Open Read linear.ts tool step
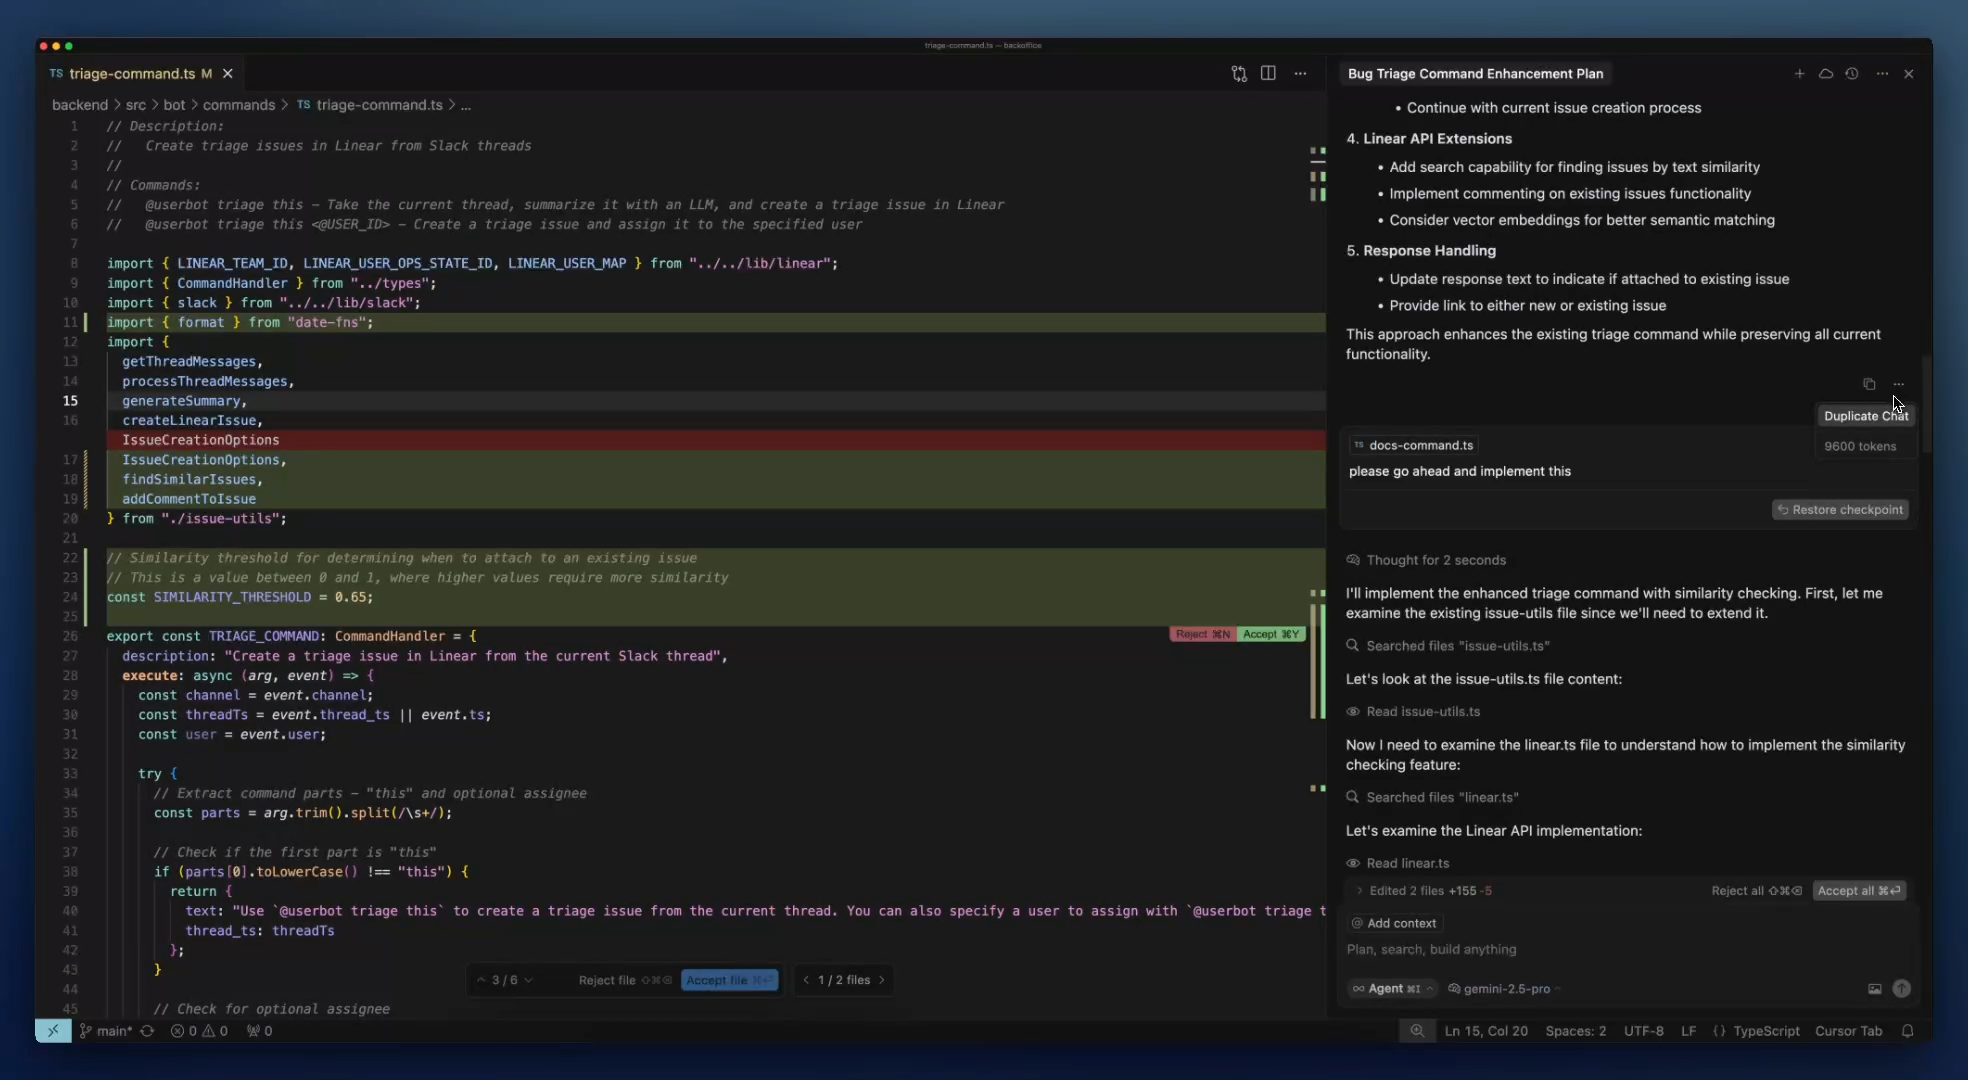This screenshot has width=1968, height=1080. tap(1397, 863)
